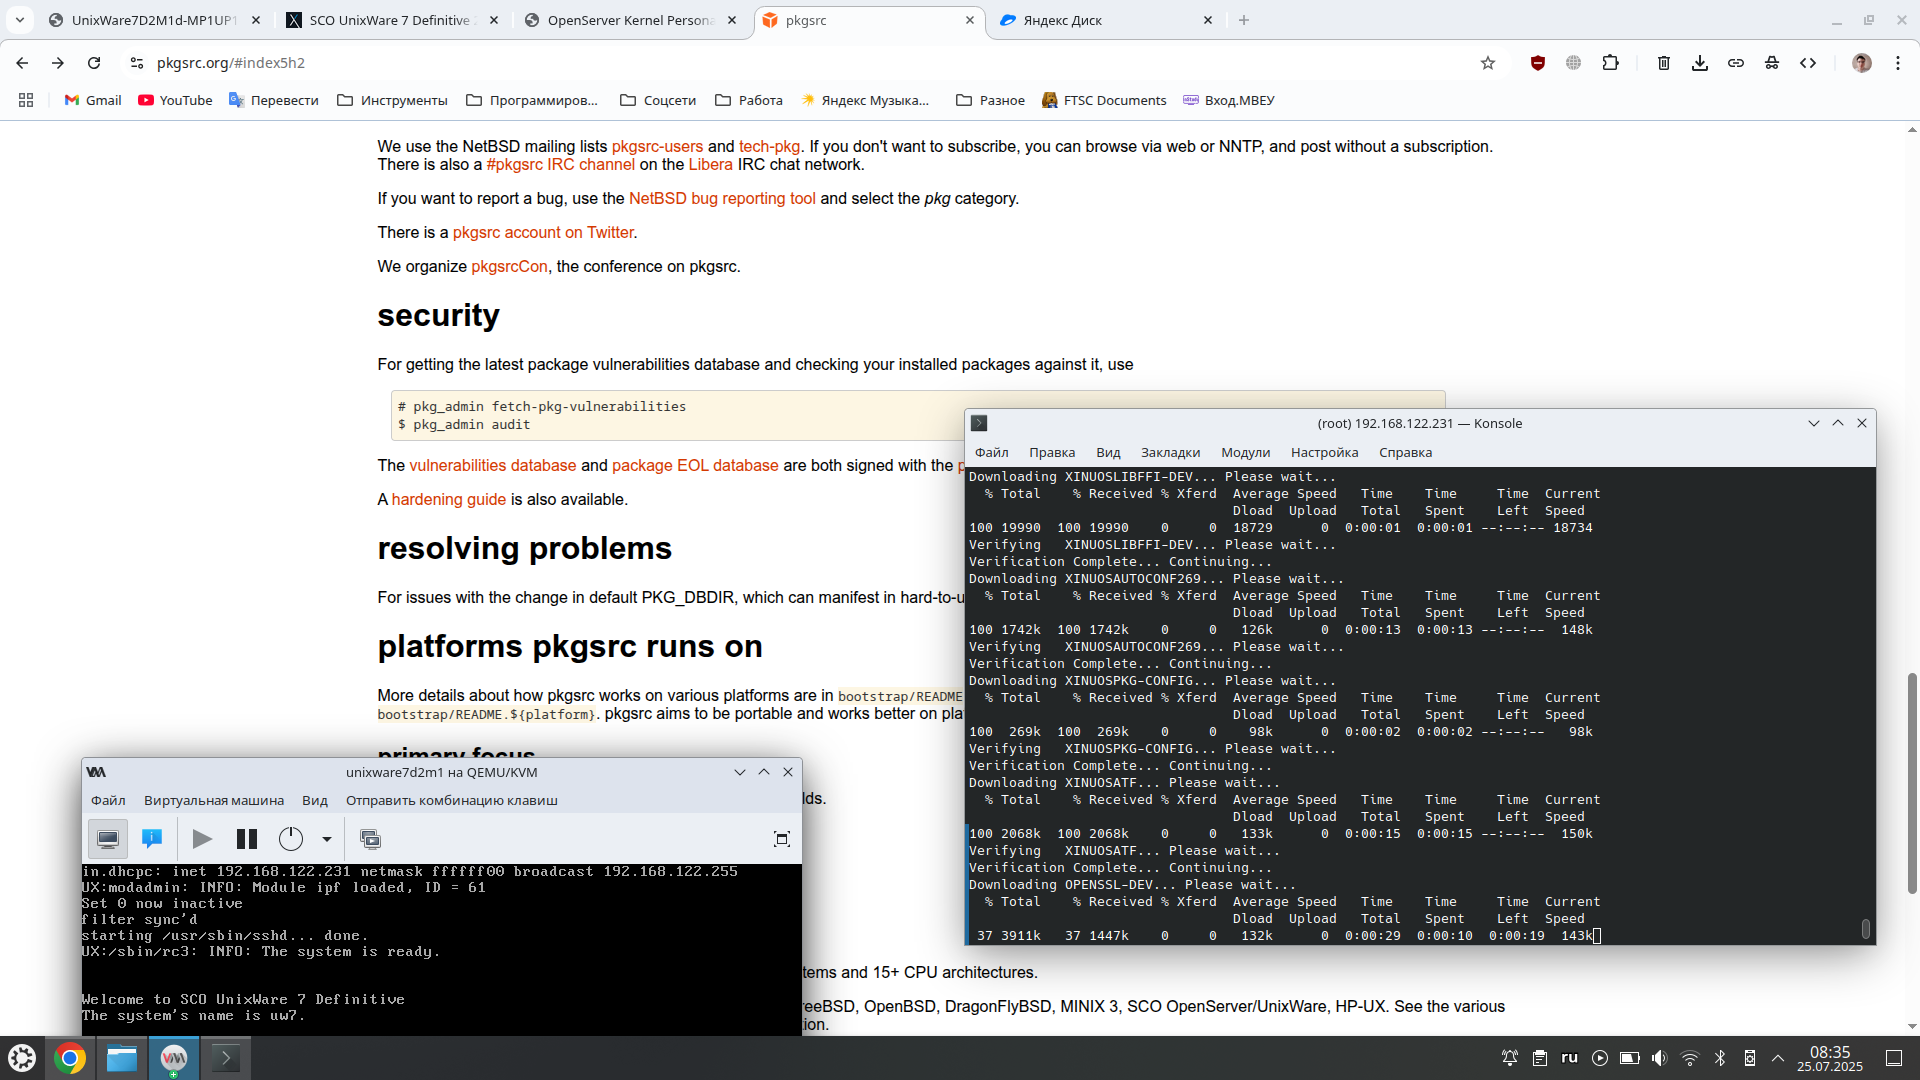Viewport: 1920px width, 1080px height.
Task: Open Virtual Machine Manager taskbar icon
Action: click(x=174, y=1058)
